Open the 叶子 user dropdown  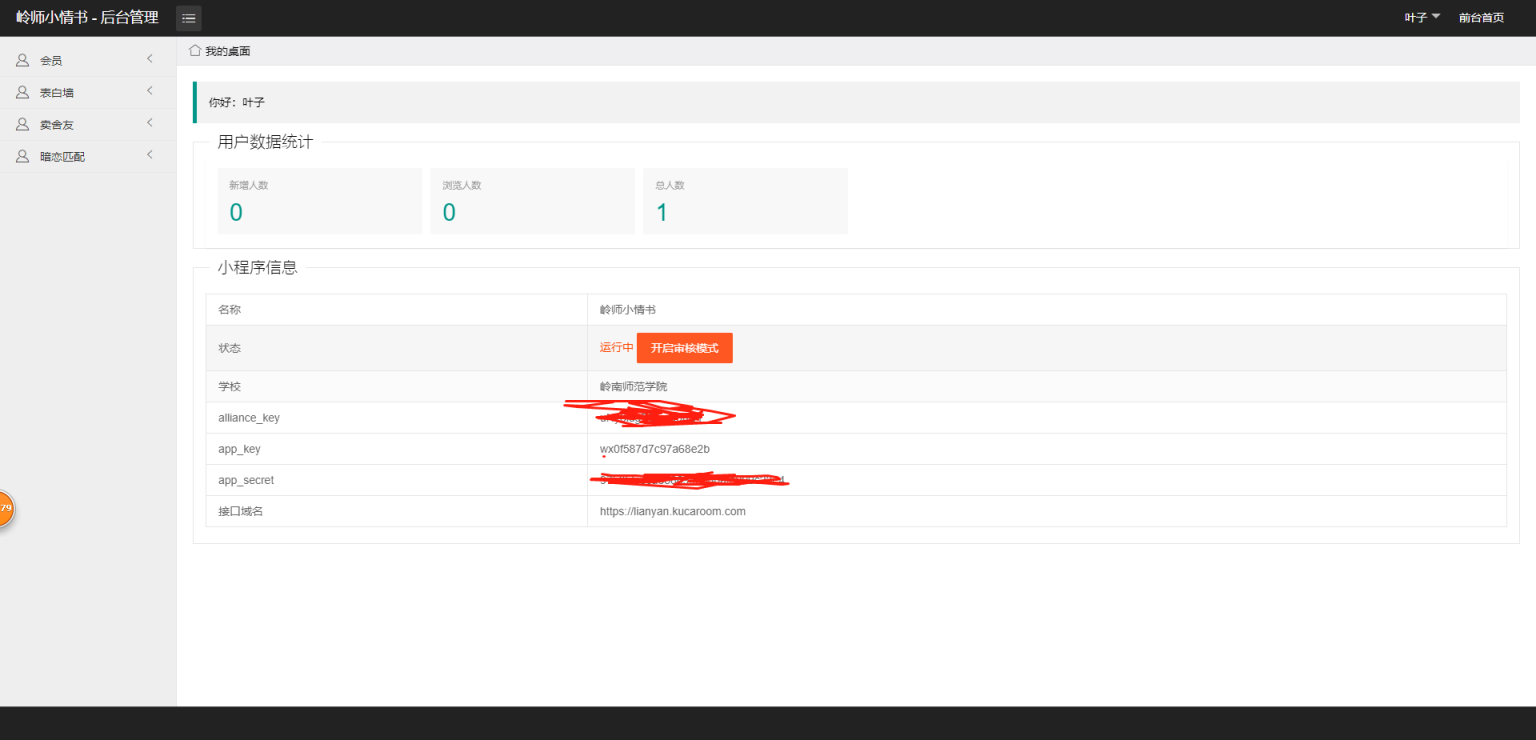(1422, 18)
